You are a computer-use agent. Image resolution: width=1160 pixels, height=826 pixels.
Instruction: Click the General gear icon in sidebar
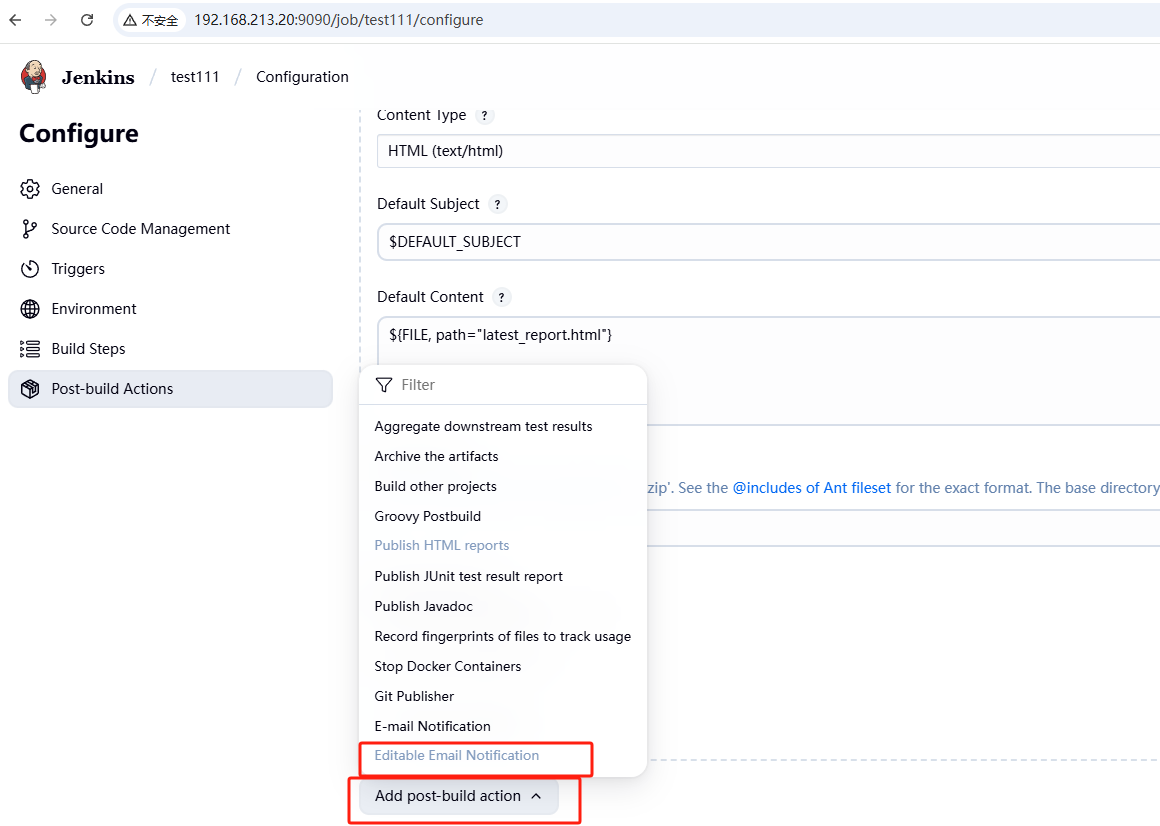tap(30, 189)
